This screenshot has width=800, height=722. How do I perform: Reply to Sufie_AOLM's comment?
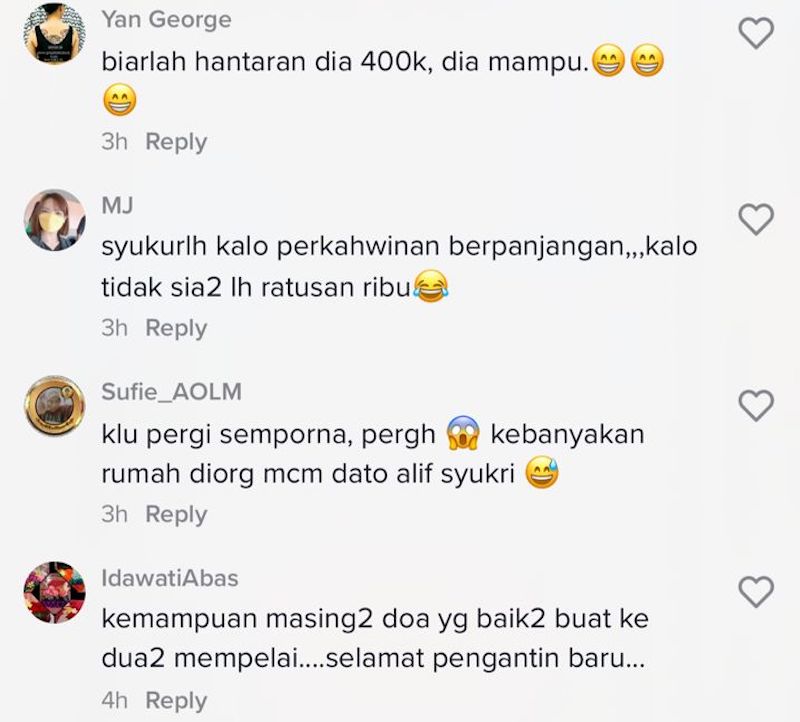(x=176, y=514)
